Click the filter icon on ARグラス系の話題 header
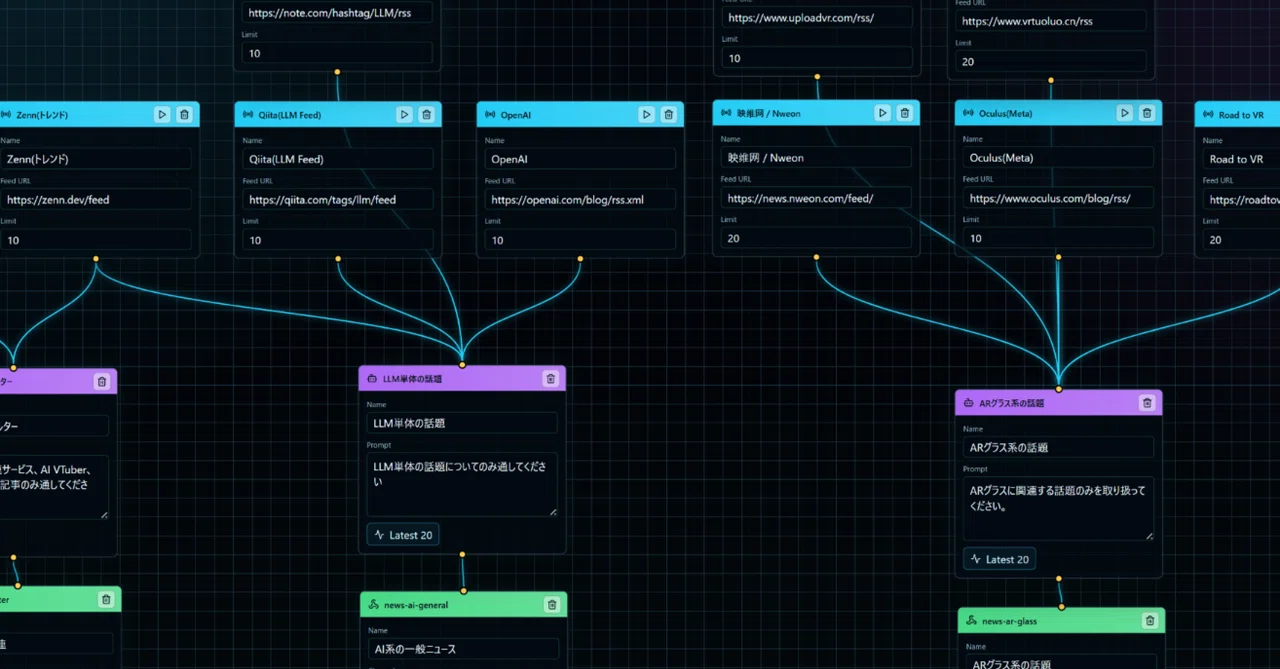Image resolution: width=1280 pixels, height=669 pixels. [968, 403]
